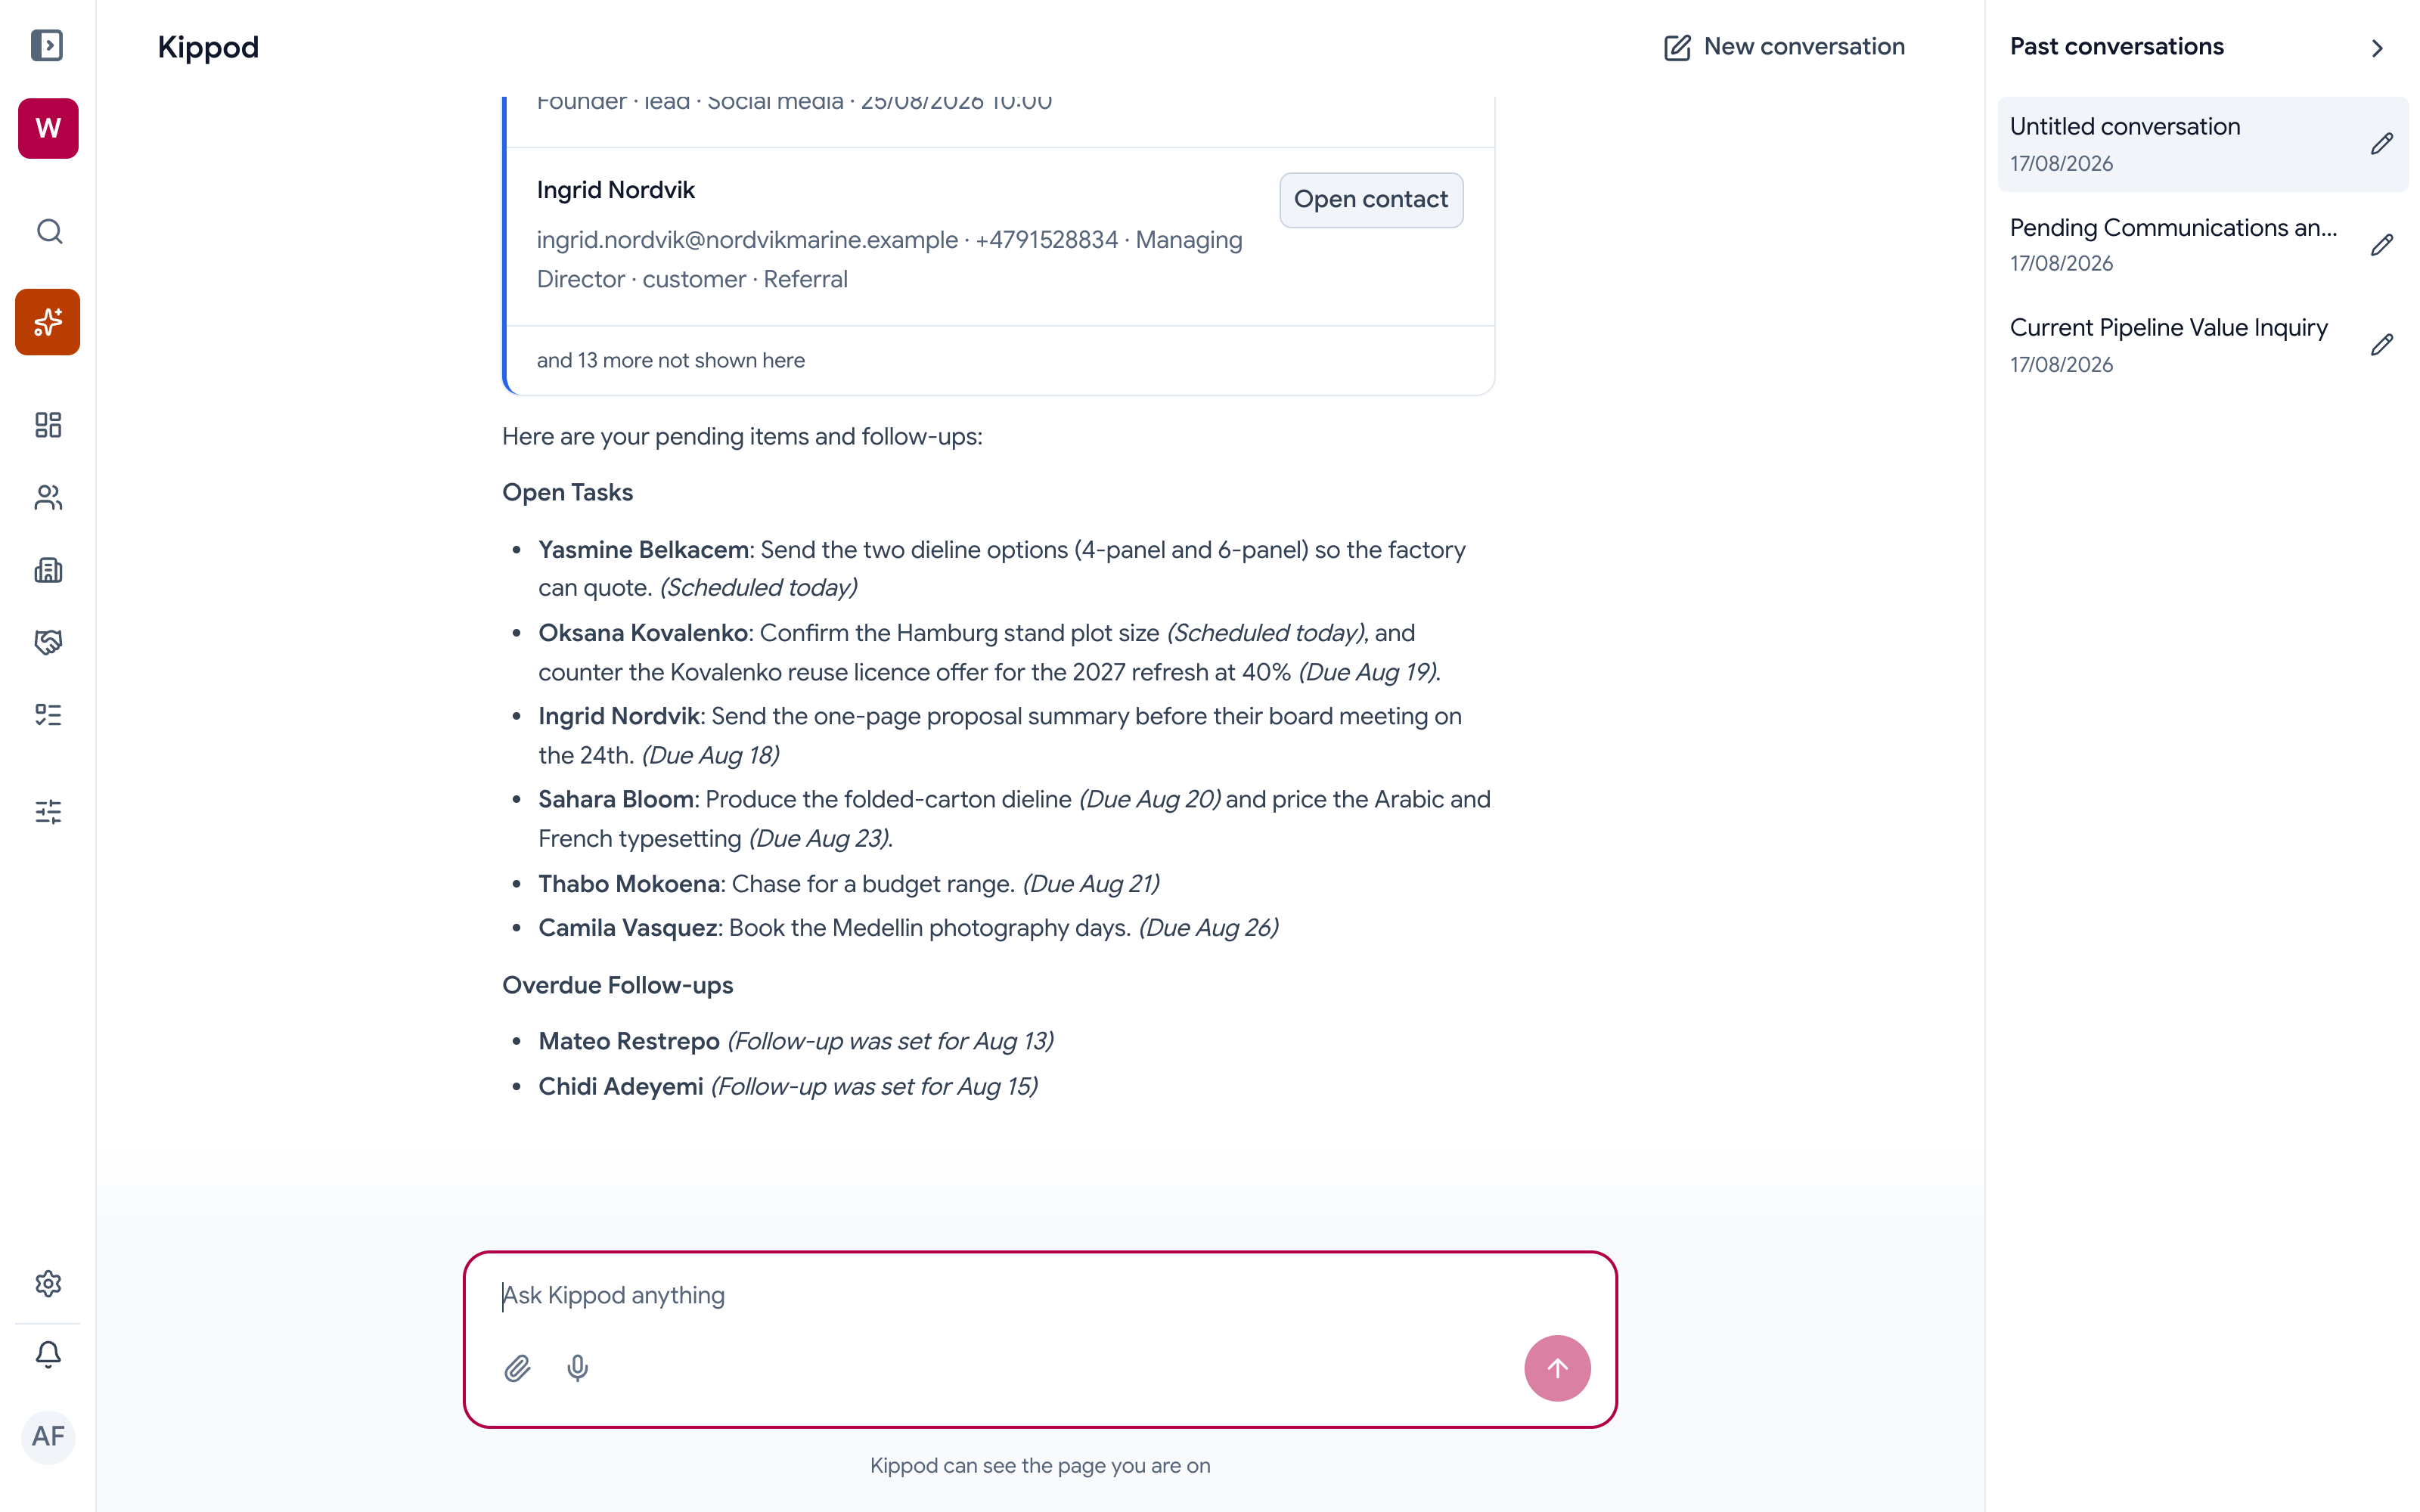Rename Untitled conversation with pencil icon
This screenshot has height=1512, width=2420.
click(x=2382, y=144)
